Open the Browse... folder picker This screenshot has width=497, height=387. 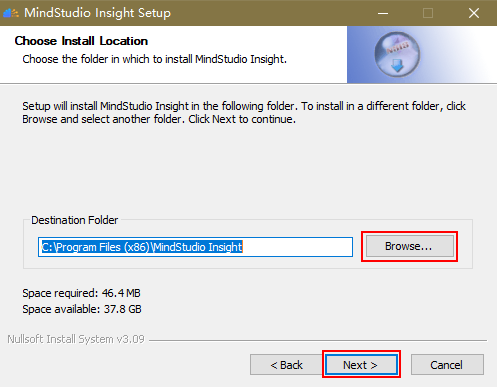tap(410, 246)
